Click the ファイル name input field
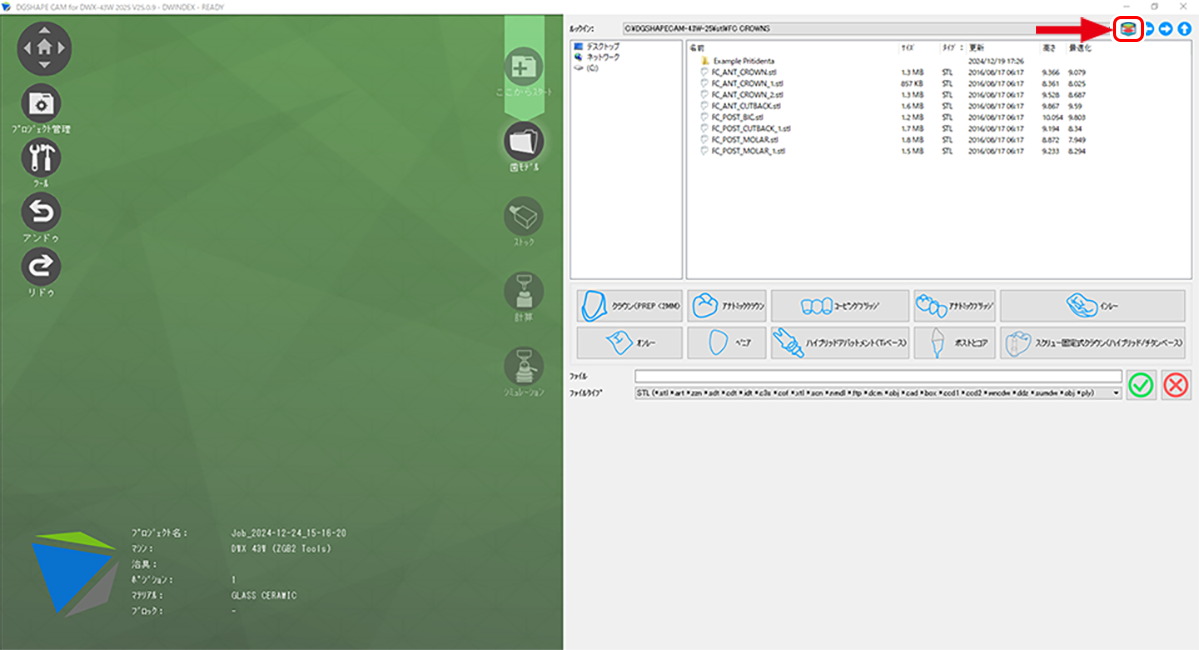Viewport: 1199px width, 650px height. click(x=878, y=376)
